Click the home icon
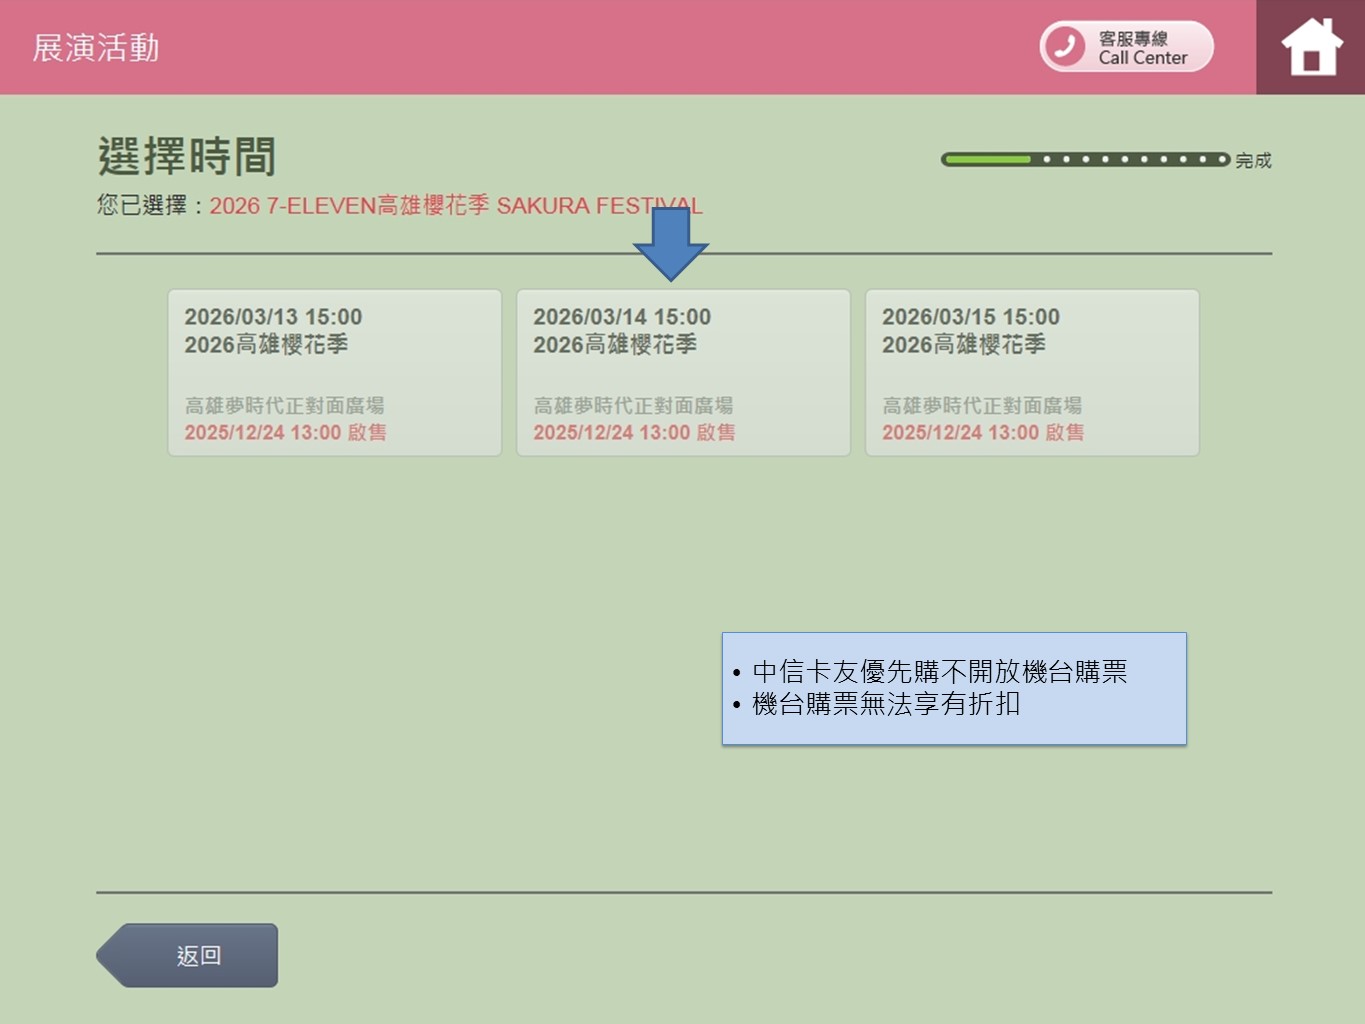 tap(1311, 47)
